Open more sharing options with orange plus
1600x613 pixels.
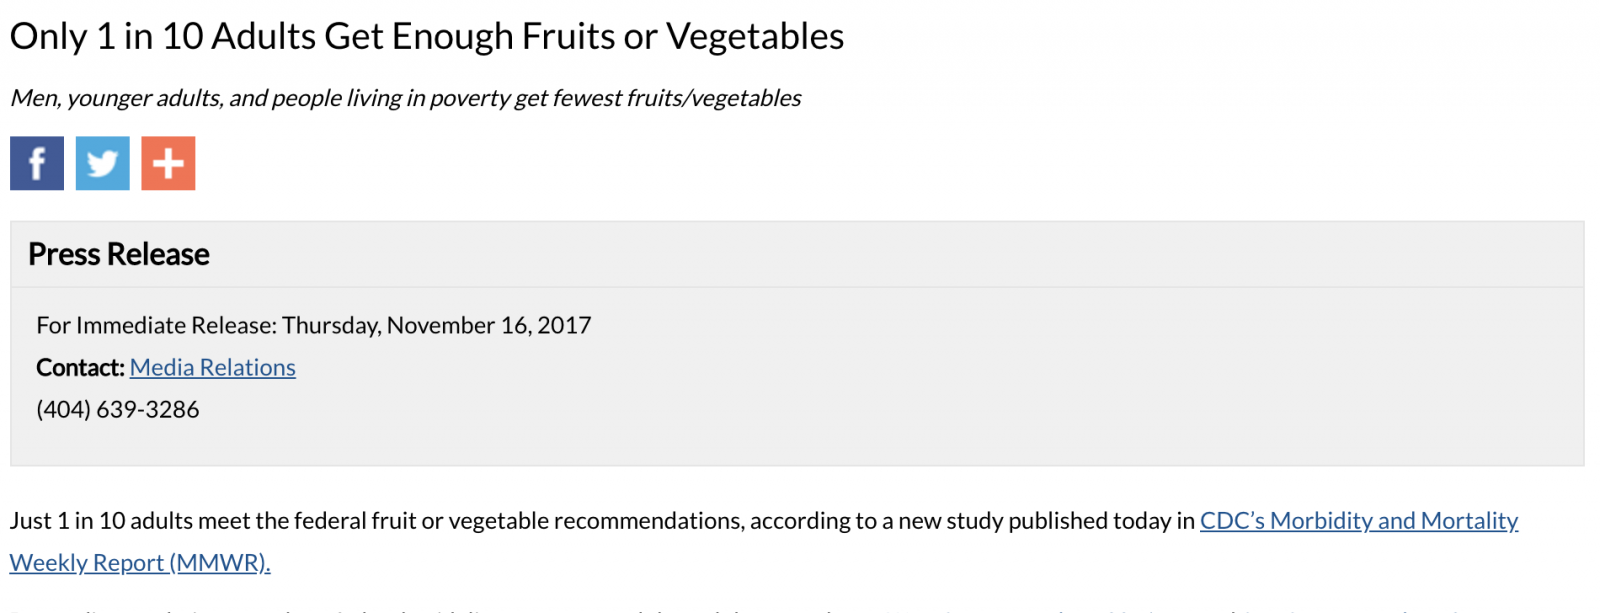[x=168, y=163]
